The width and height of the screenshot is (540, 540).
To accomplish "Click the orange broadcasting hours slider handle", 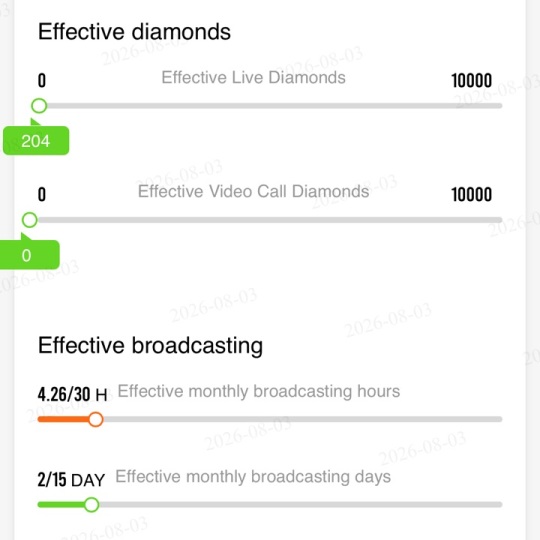I will click(x=96, y=419).
